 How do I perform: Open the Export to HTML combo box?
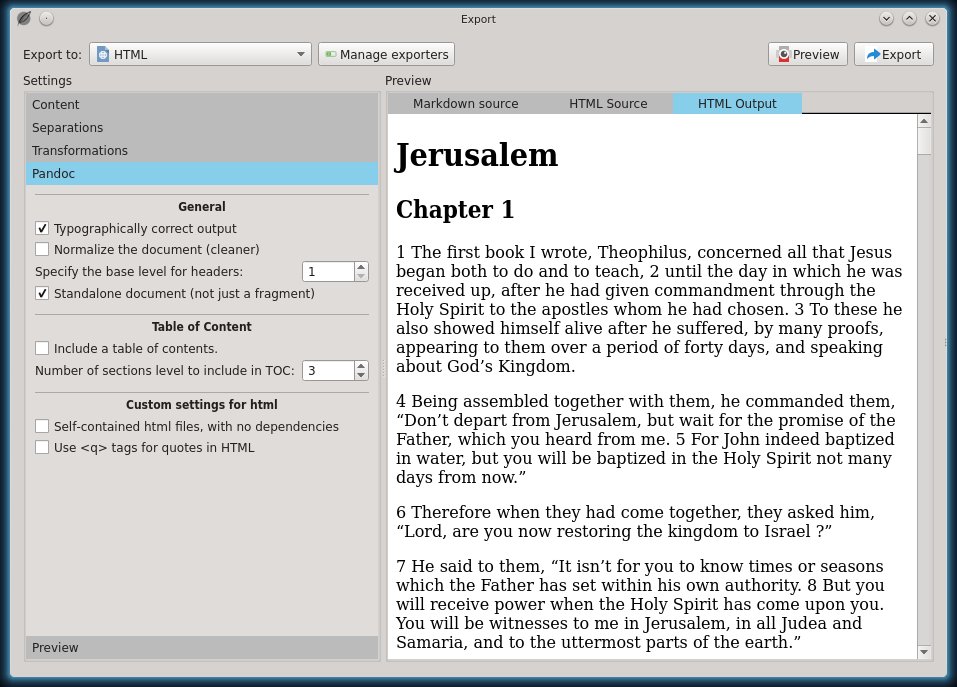point(200,54)
